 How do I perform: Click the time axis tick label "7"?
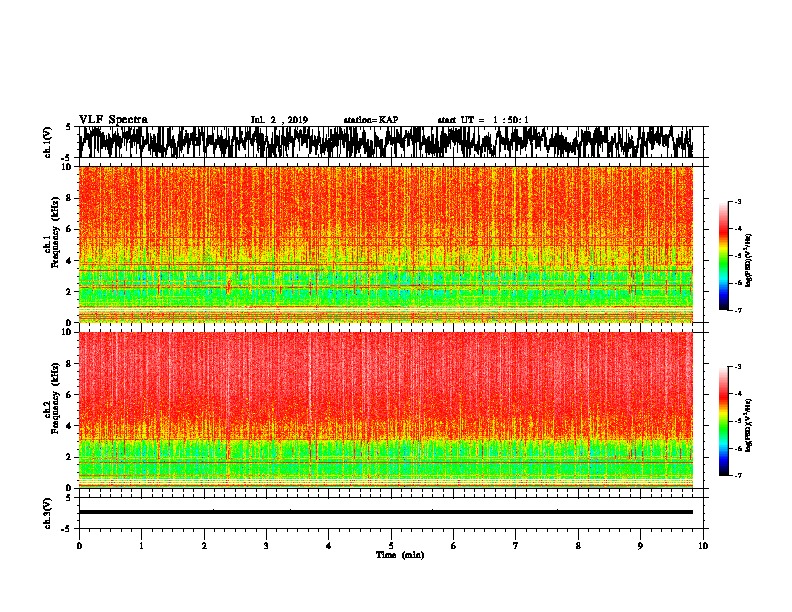(516, 546)
